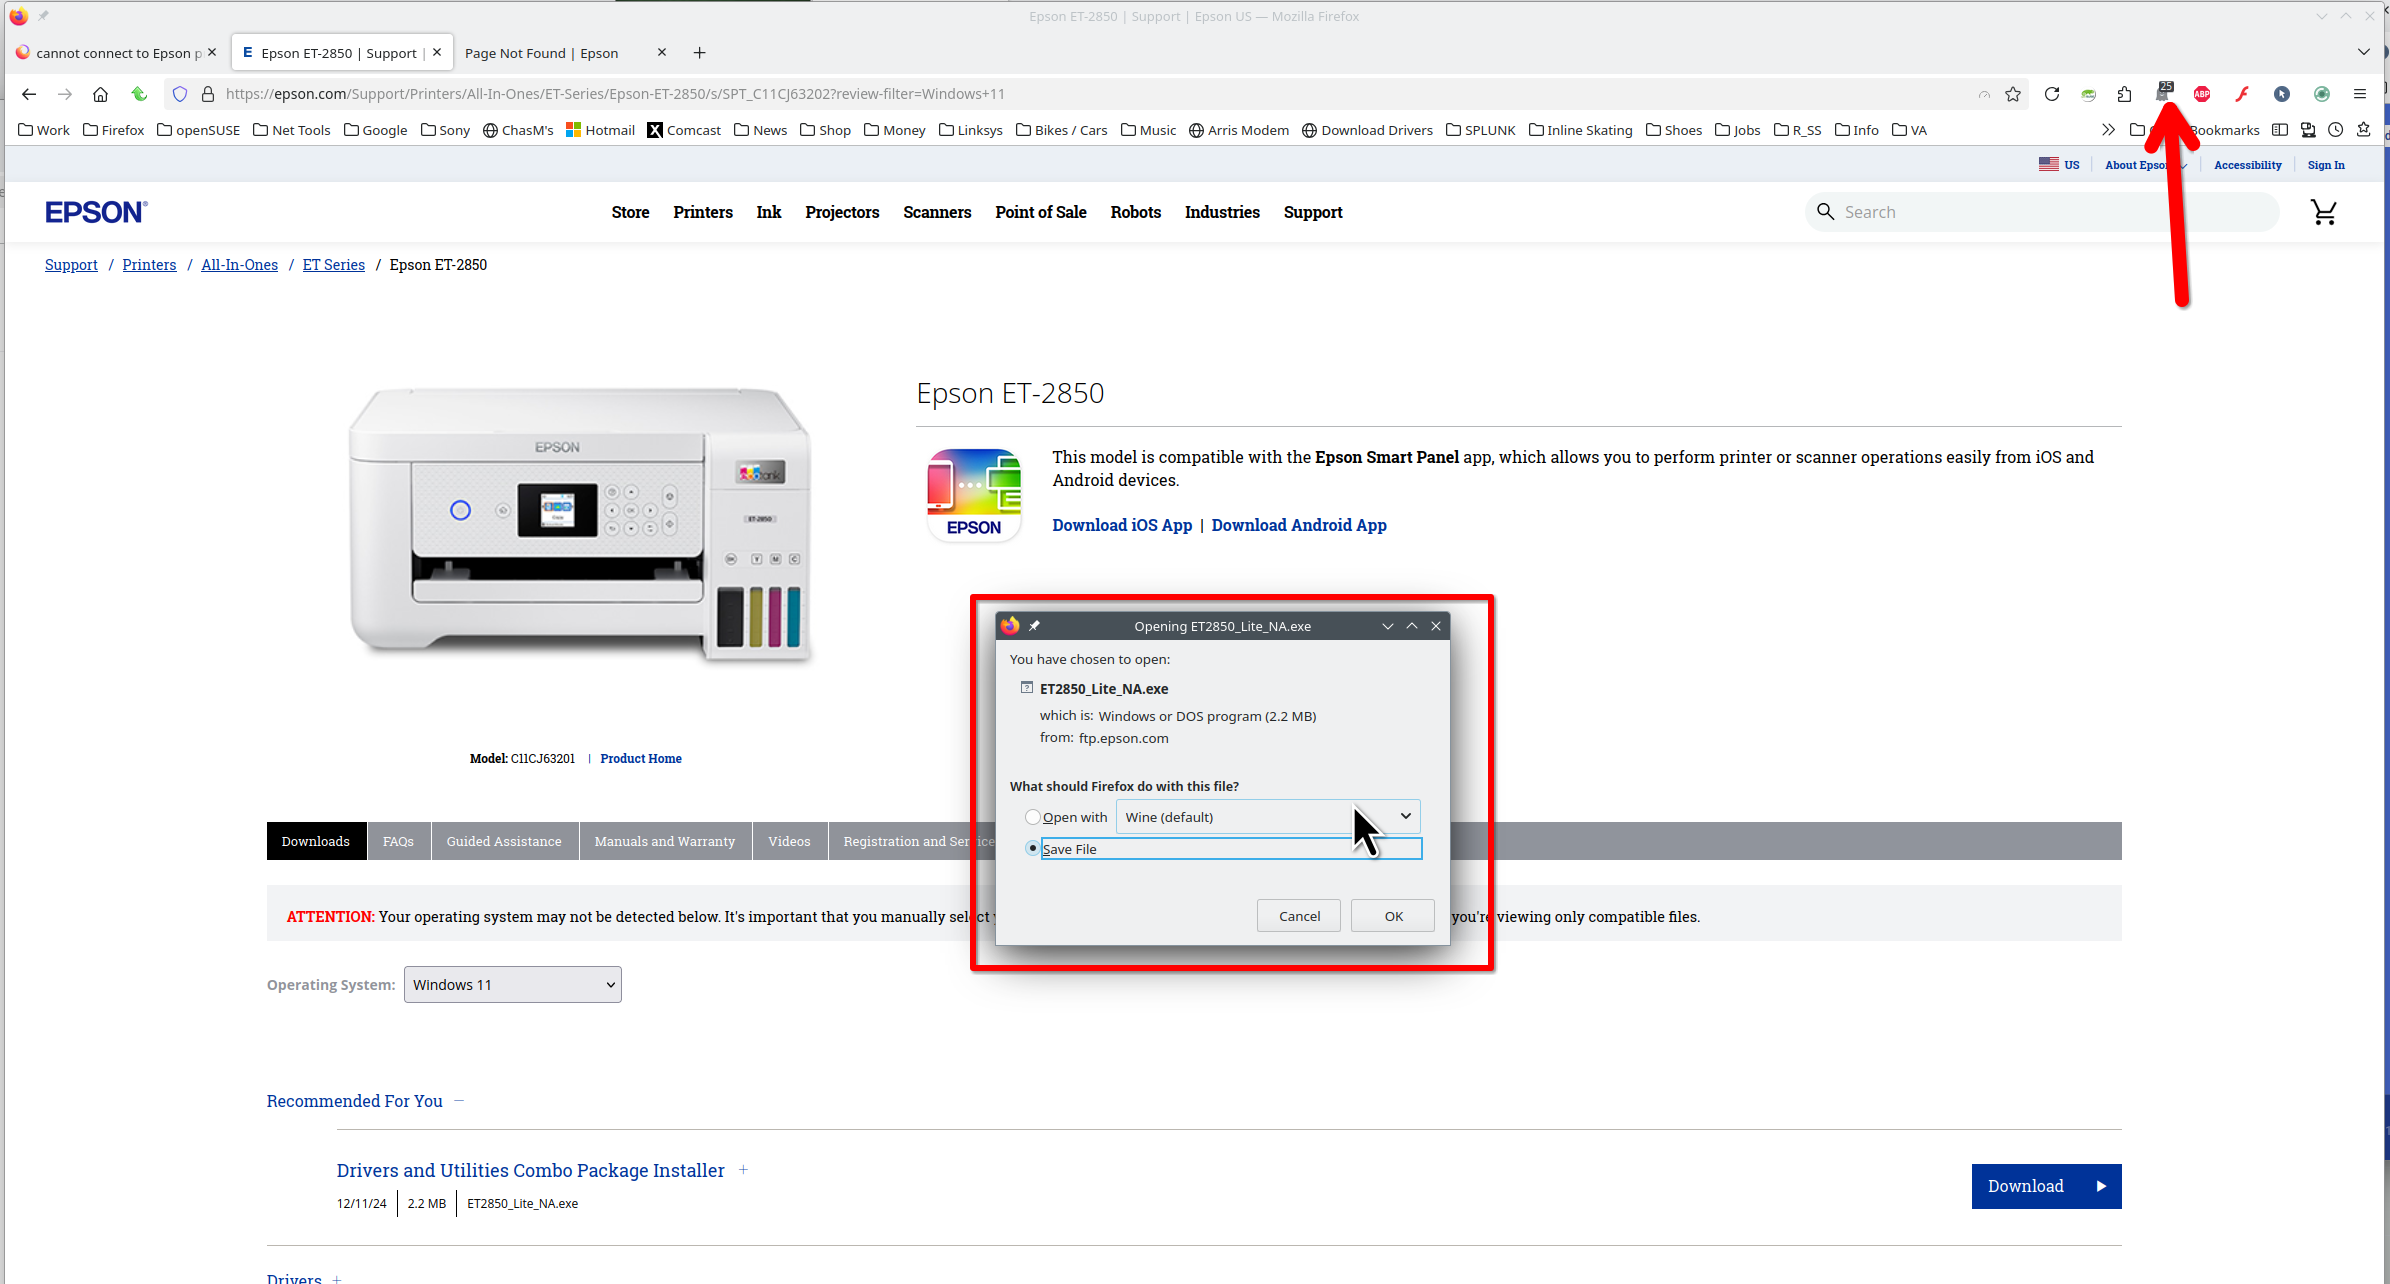Follow the ET Series breadcrumb link
The image size is (2390, 1284).
[334, 265]
